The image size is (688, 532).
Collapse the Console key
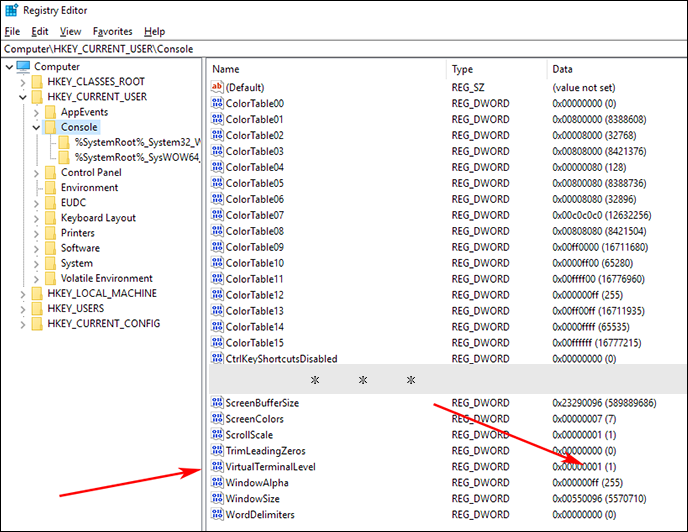36,127
